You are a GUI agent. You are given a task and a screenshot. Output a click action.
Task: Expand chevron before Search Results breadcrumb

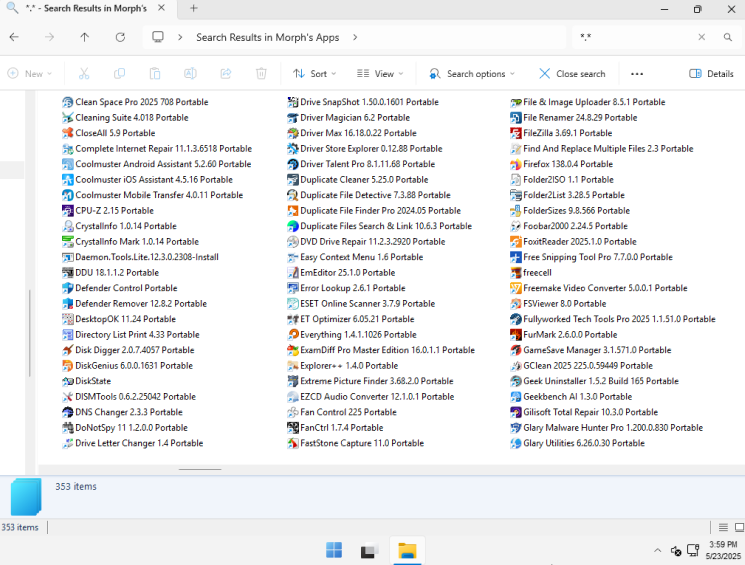point(180,37)
